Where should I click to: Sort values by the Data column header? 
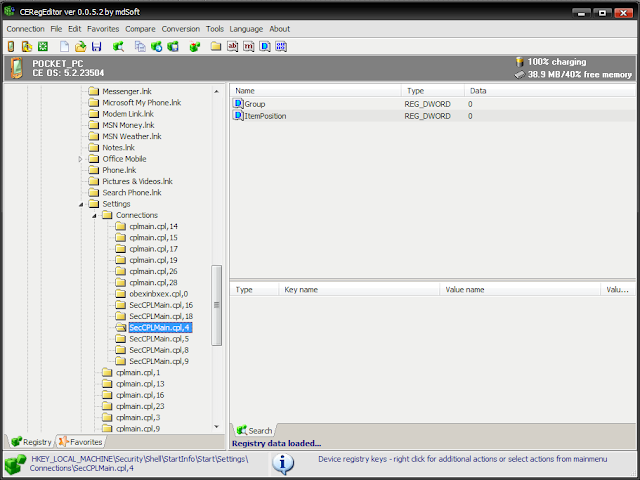click(550, 91)
